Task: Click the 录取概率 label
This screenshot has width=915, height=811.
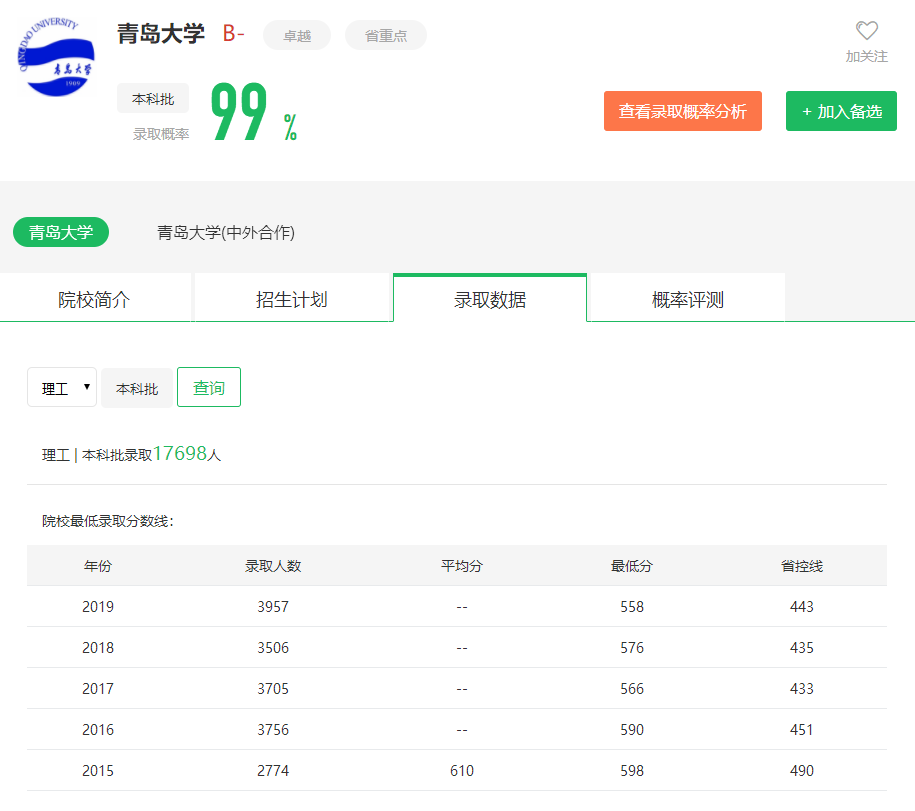Action: pos(161,134)
